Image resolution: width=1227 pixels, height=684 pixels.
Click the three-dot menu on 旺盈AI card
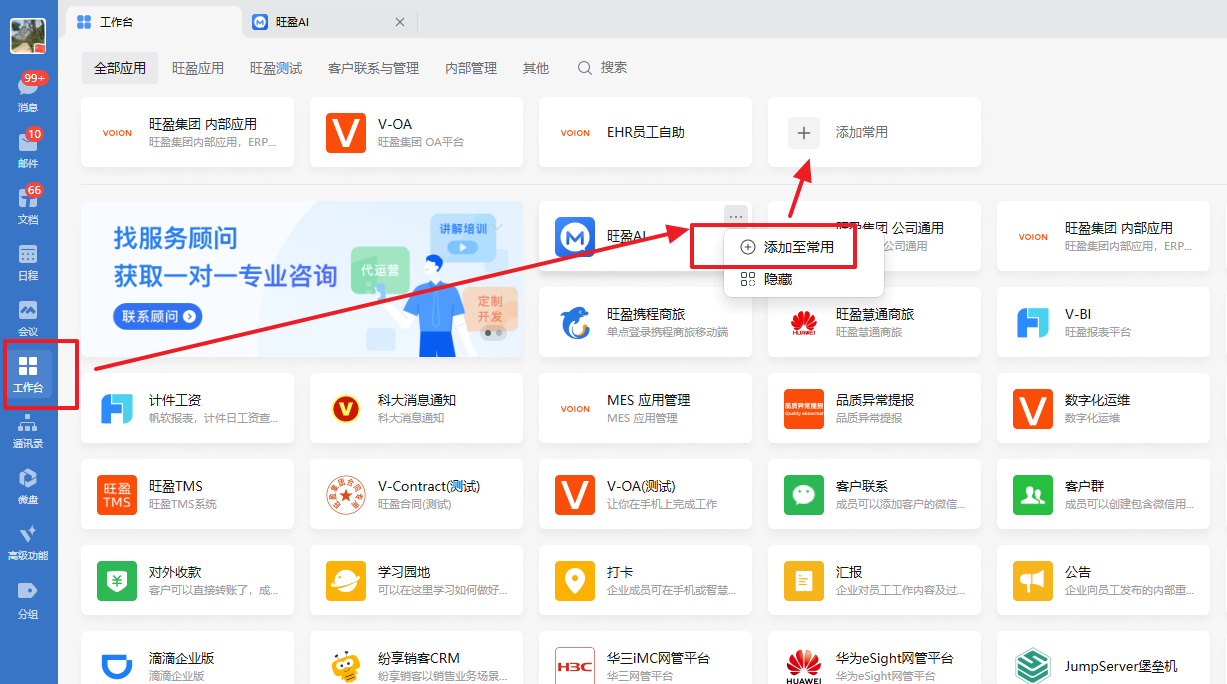pyautogui.click(x=736, y=216)
